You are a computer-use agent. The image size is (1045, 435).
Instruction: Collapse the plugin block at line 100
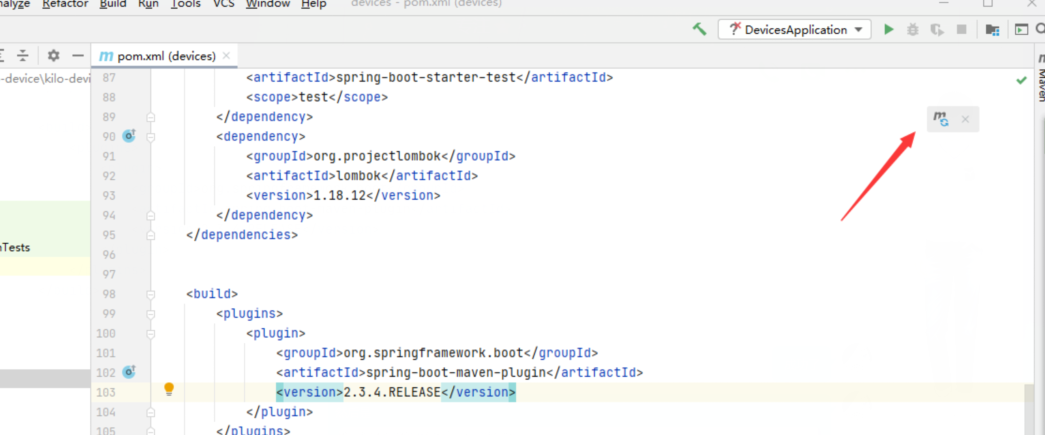click(x=151, y=333)
